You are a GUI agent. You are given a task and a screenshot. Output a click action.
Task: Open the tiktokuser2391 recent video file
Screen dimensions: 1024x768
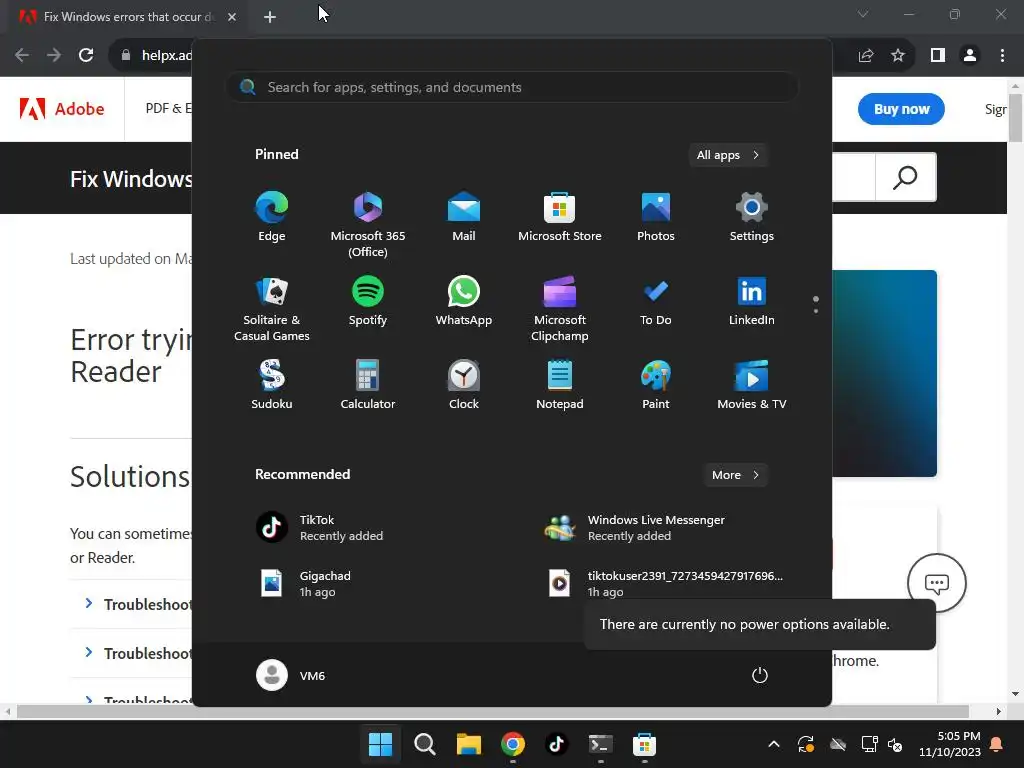pos(666,584)
